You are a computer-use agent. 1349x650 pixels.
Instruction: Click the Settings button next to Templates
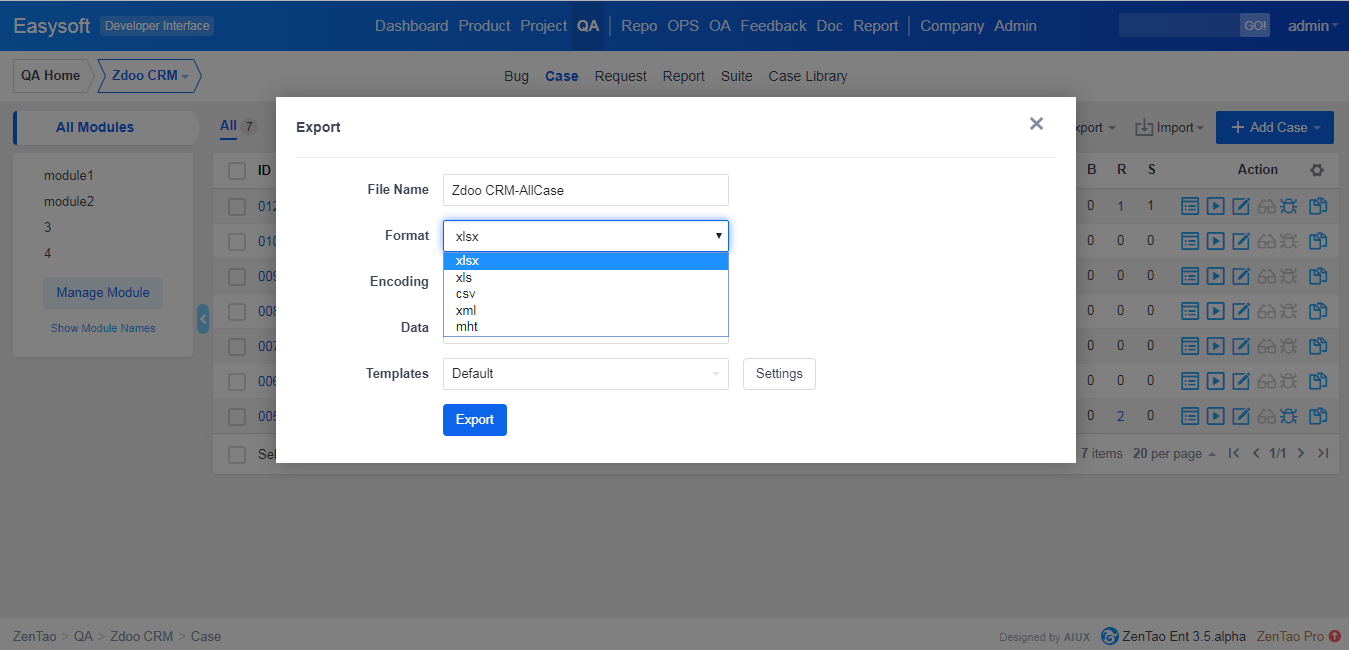[x=779, y=374]
